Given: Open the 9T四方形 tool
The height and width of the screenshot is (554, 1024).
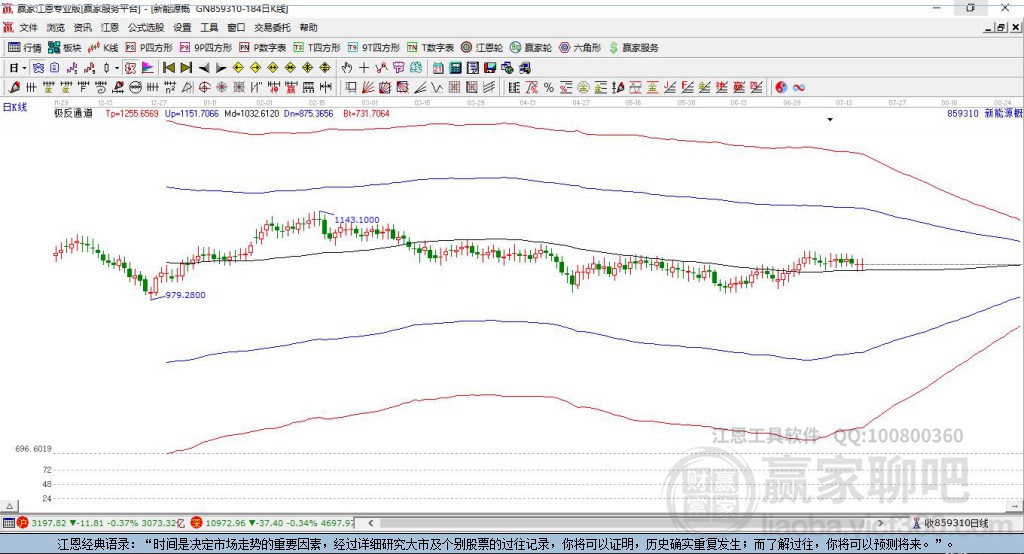Looking at the screenshot, I should [374, 48].
